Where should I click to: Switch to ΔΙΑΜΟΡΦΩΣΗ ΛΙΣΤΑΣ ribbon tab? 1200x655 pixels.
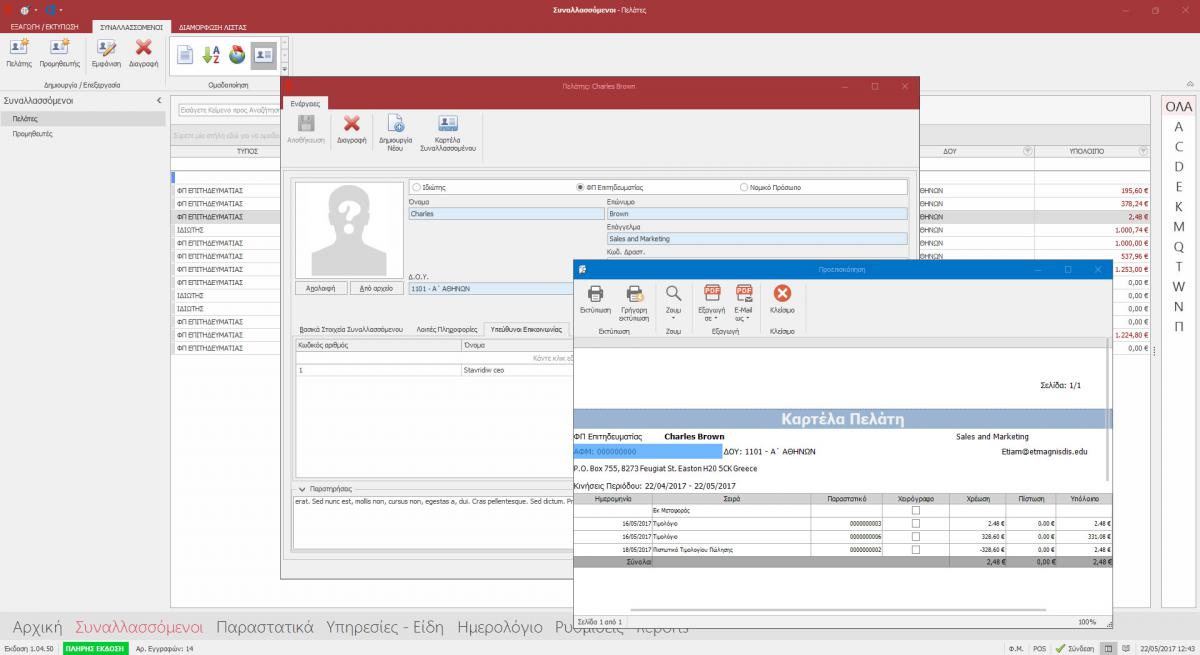(x=212, y=27)
